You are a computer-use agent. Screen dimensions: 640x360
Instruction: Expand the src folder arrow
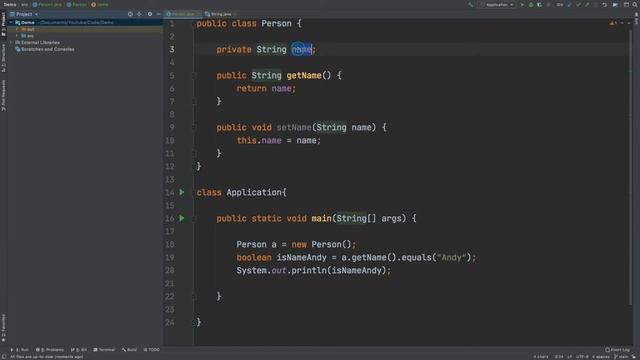coord(17,36)
